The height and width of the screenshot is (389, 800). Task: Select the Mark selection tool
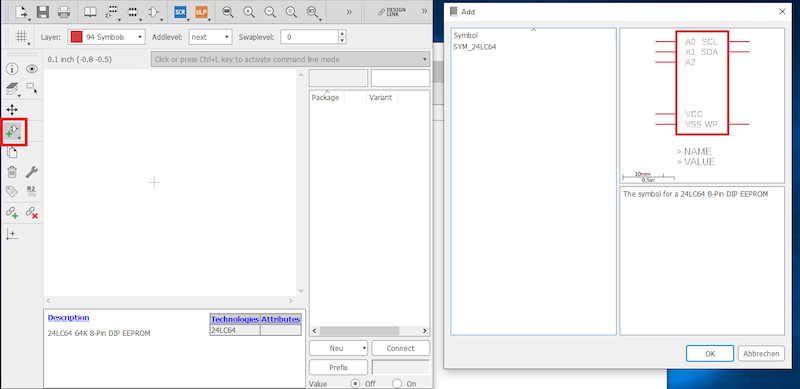point(32,88)
